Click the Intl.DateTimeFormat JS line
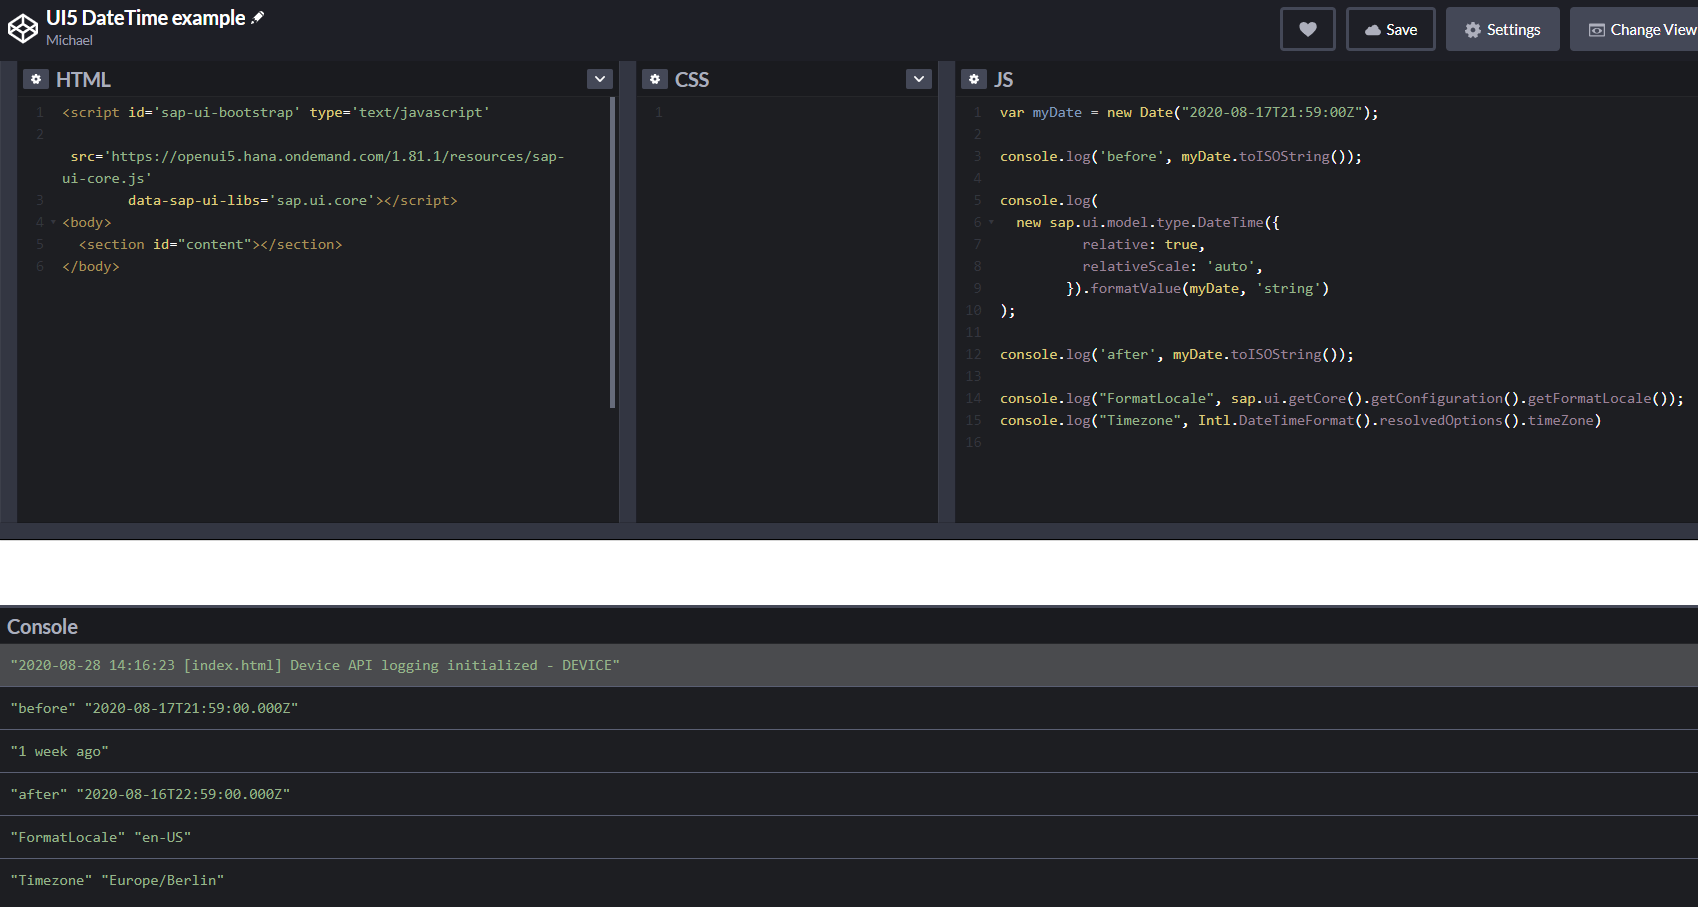 point(1300,420)
